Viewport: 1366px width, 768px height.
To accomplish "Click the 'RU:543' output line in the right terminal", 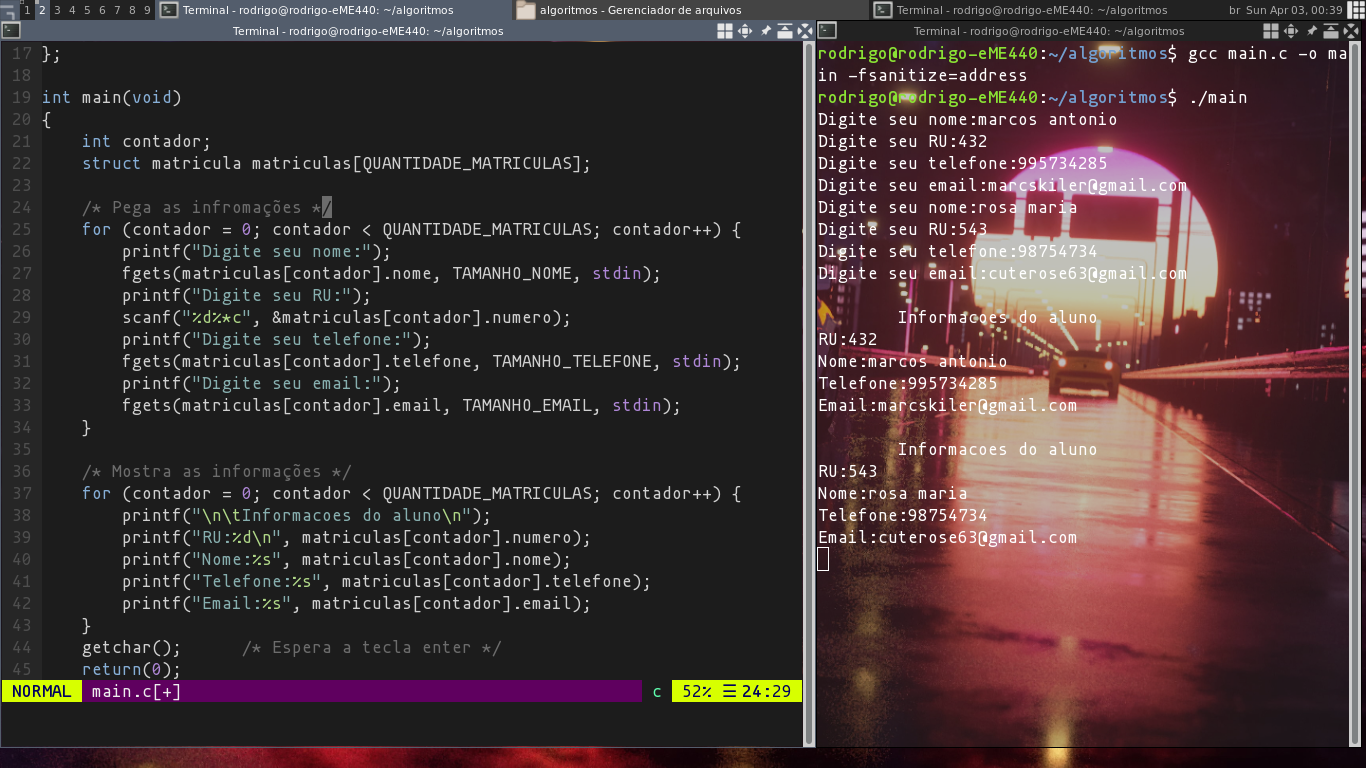I will click(x=848, y=472).
